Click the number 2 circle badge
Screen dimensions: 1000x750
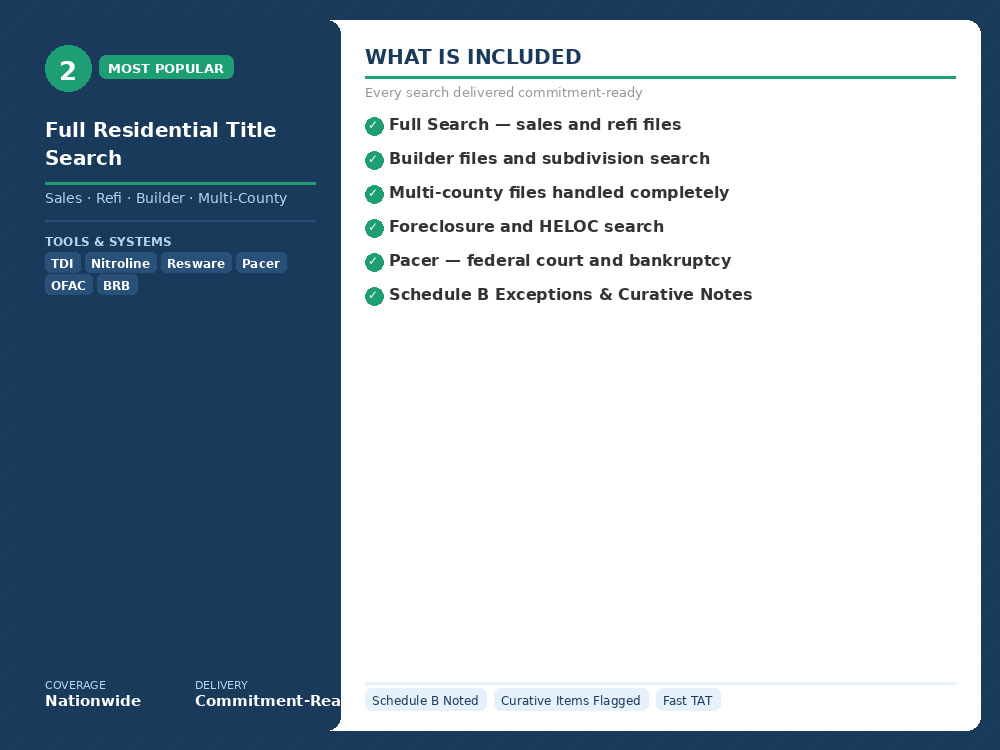pos(68,68)
